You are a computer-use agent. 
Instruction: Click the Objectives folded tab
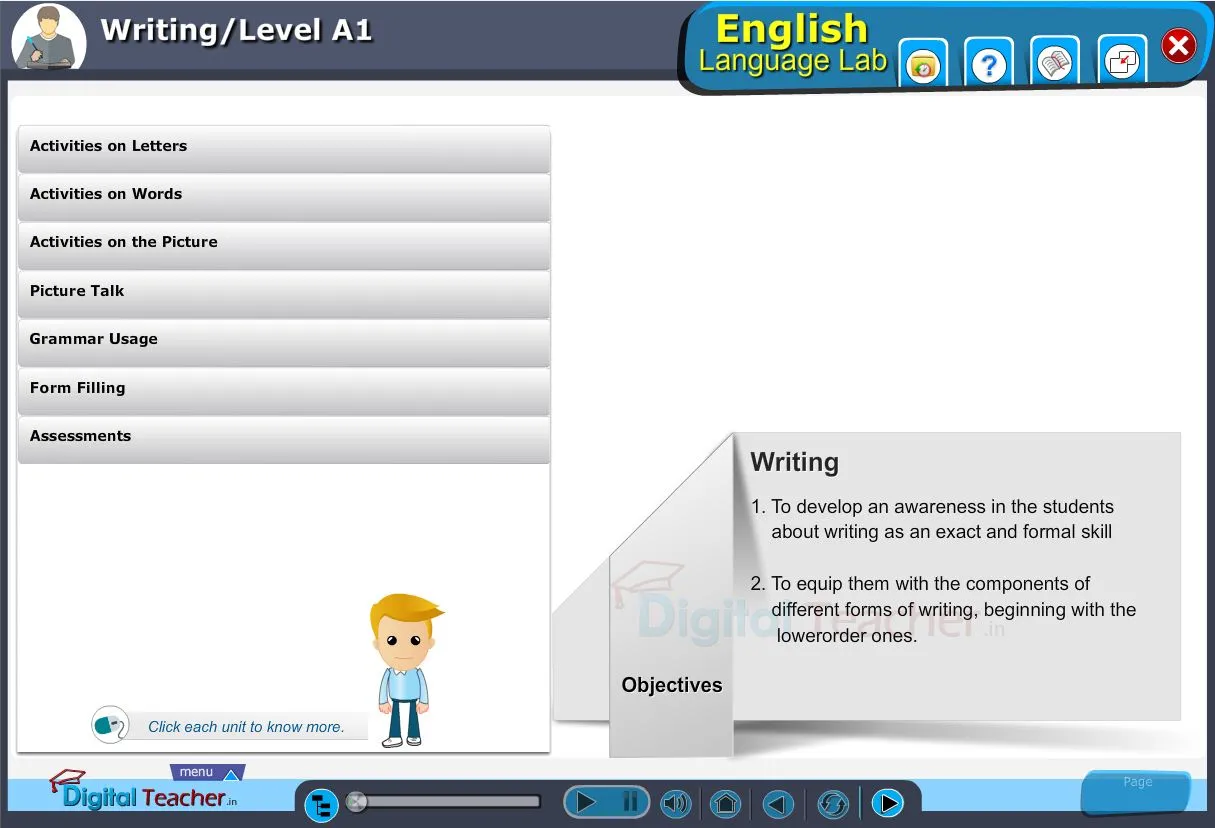tap(671, 686)
